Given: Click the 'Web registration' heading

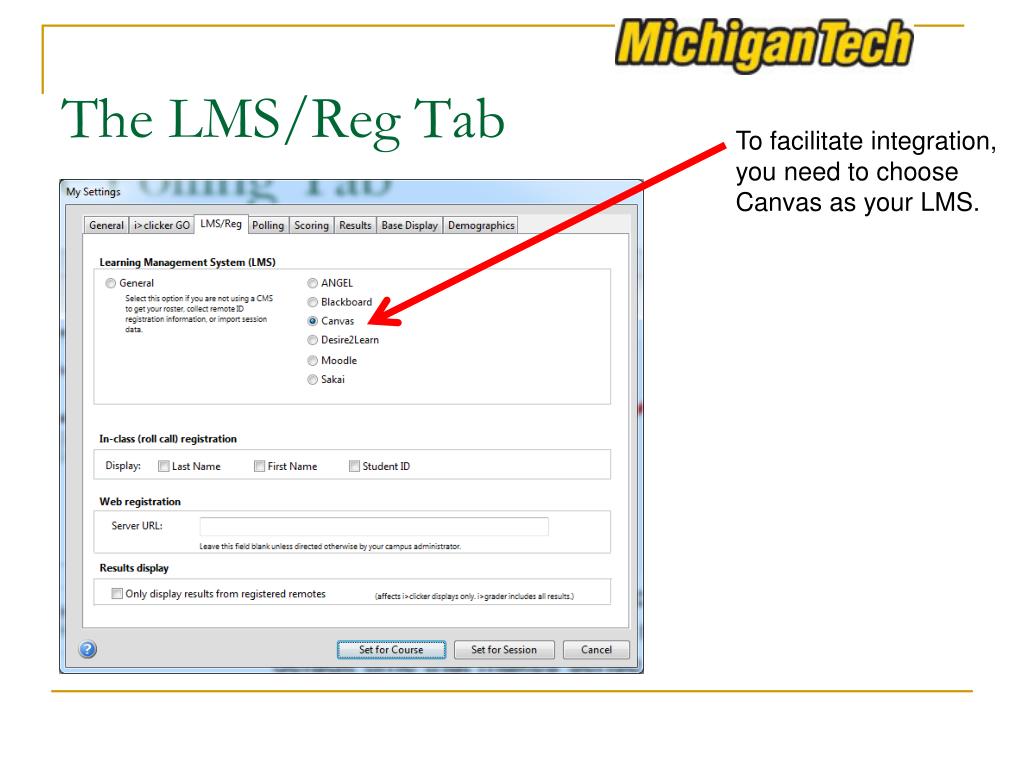Looking at the screenshot, I should (x=140, y=502).
